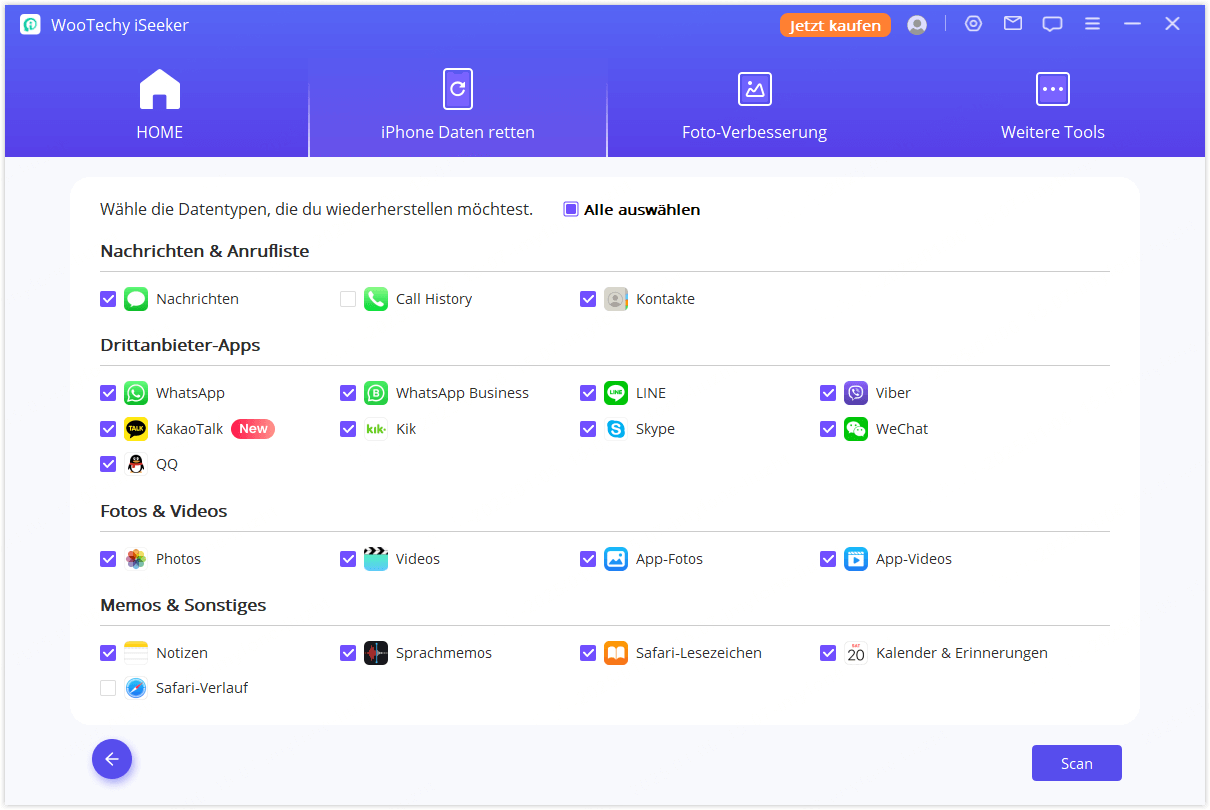Click the Viber app icon
This screenshot has height=810, width=1210.
coord(856,393)
